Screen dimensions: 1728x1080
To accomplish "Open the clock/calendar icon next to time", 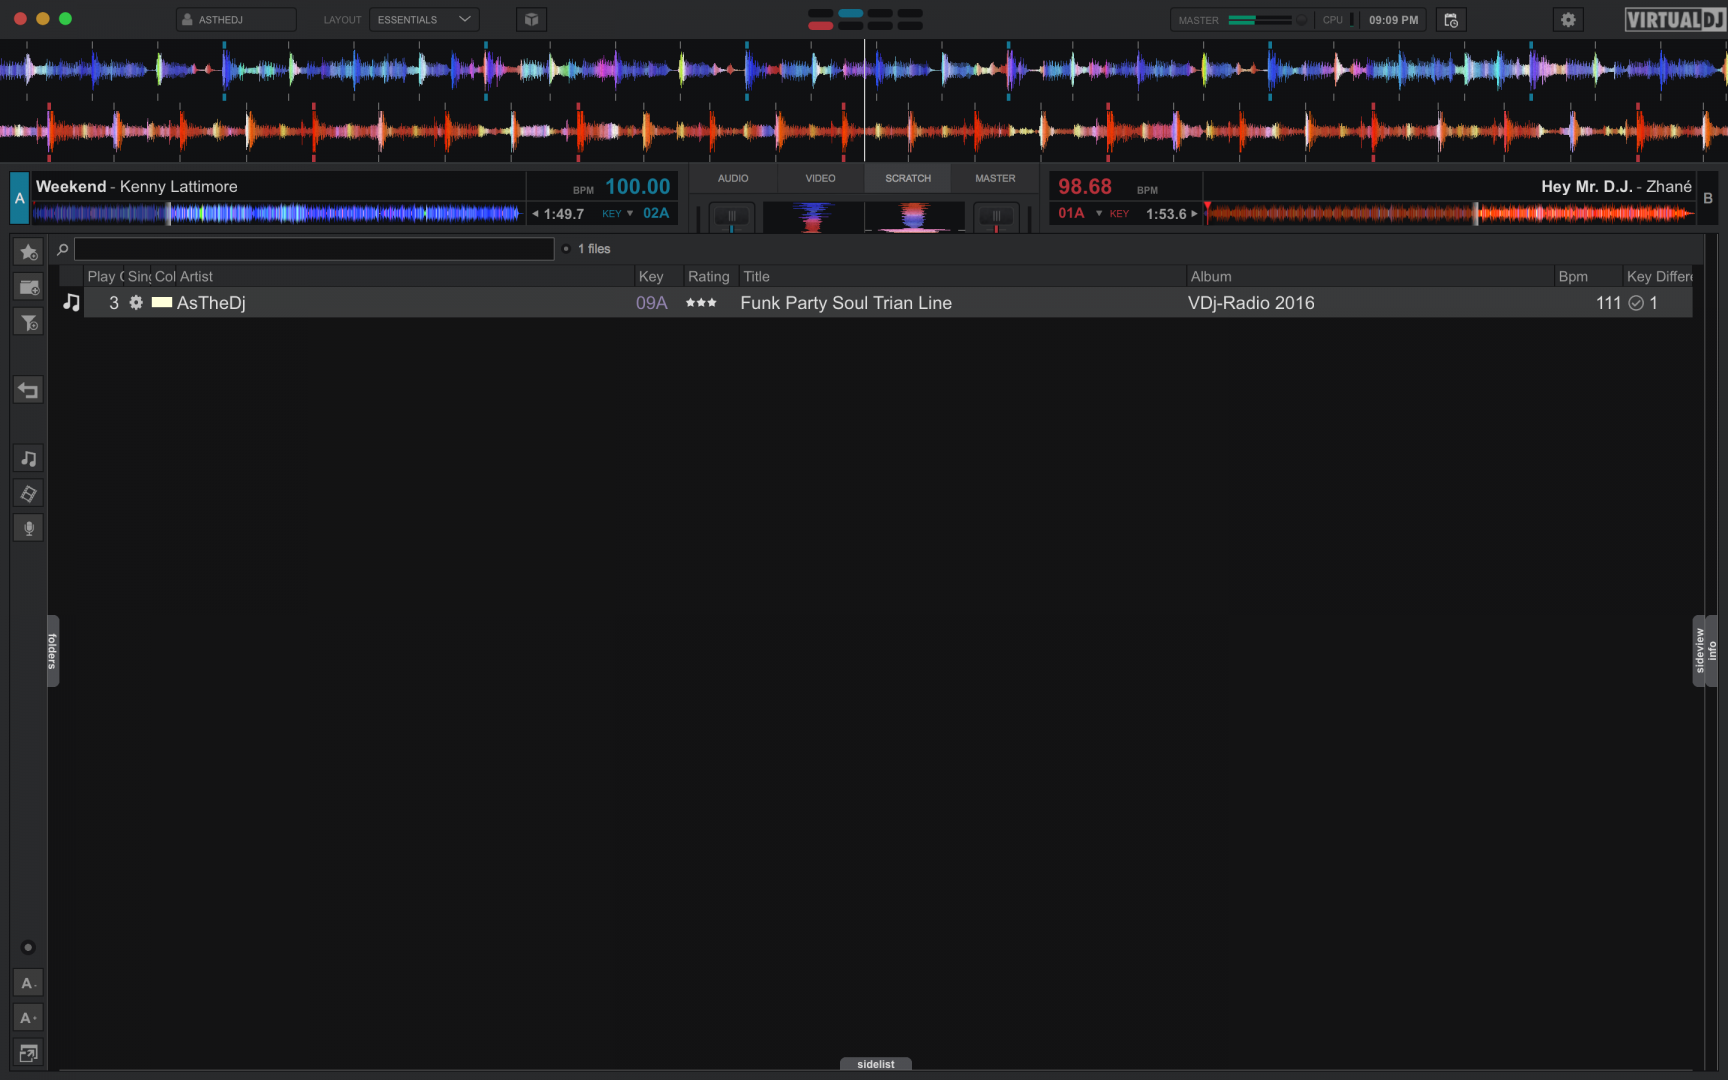I will click(1451, 20).
